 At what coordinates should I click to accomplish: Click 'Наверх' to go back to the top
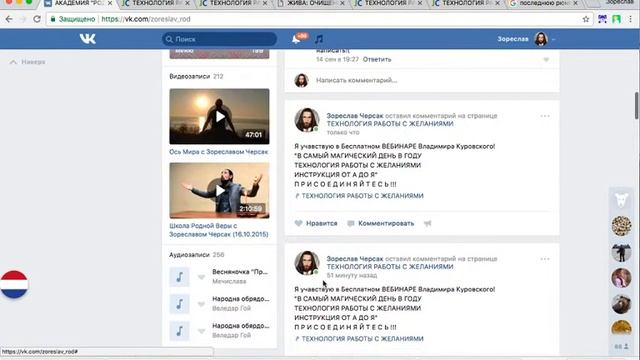pos(27,62)
